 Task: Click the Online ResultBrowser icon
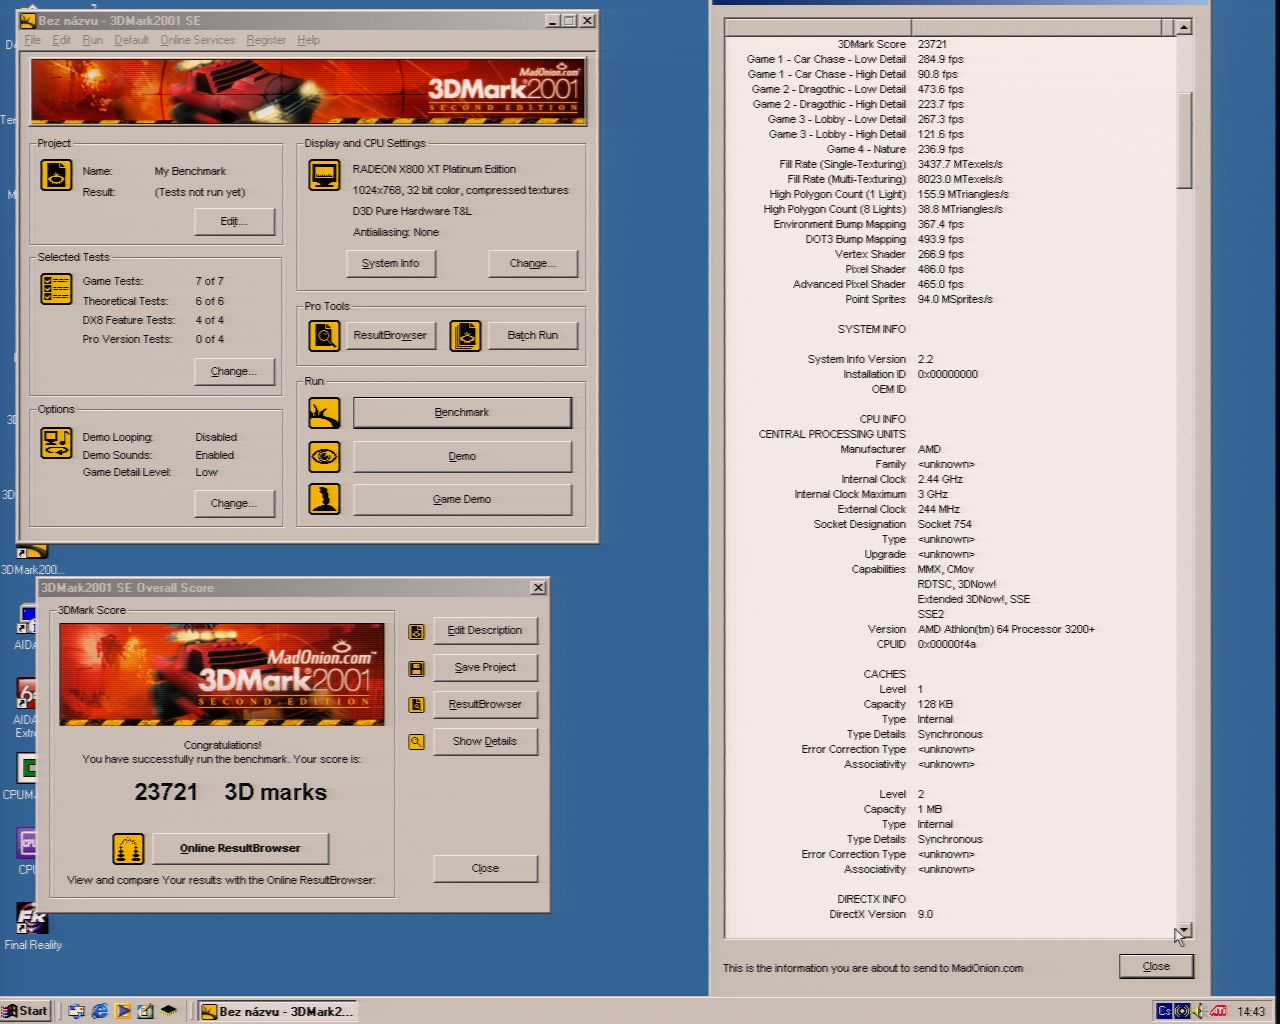click(x=128, y=849)
